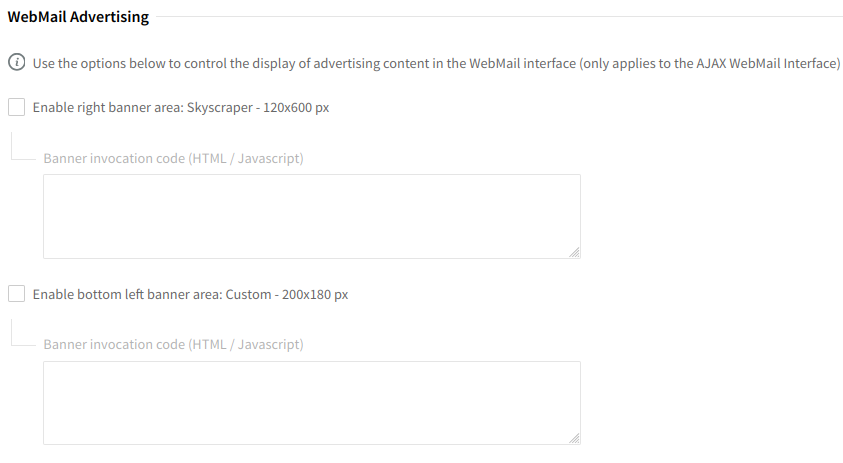
Task: Focus the Skyscraper banner invocation code textarea
Action: coord(311,216)
